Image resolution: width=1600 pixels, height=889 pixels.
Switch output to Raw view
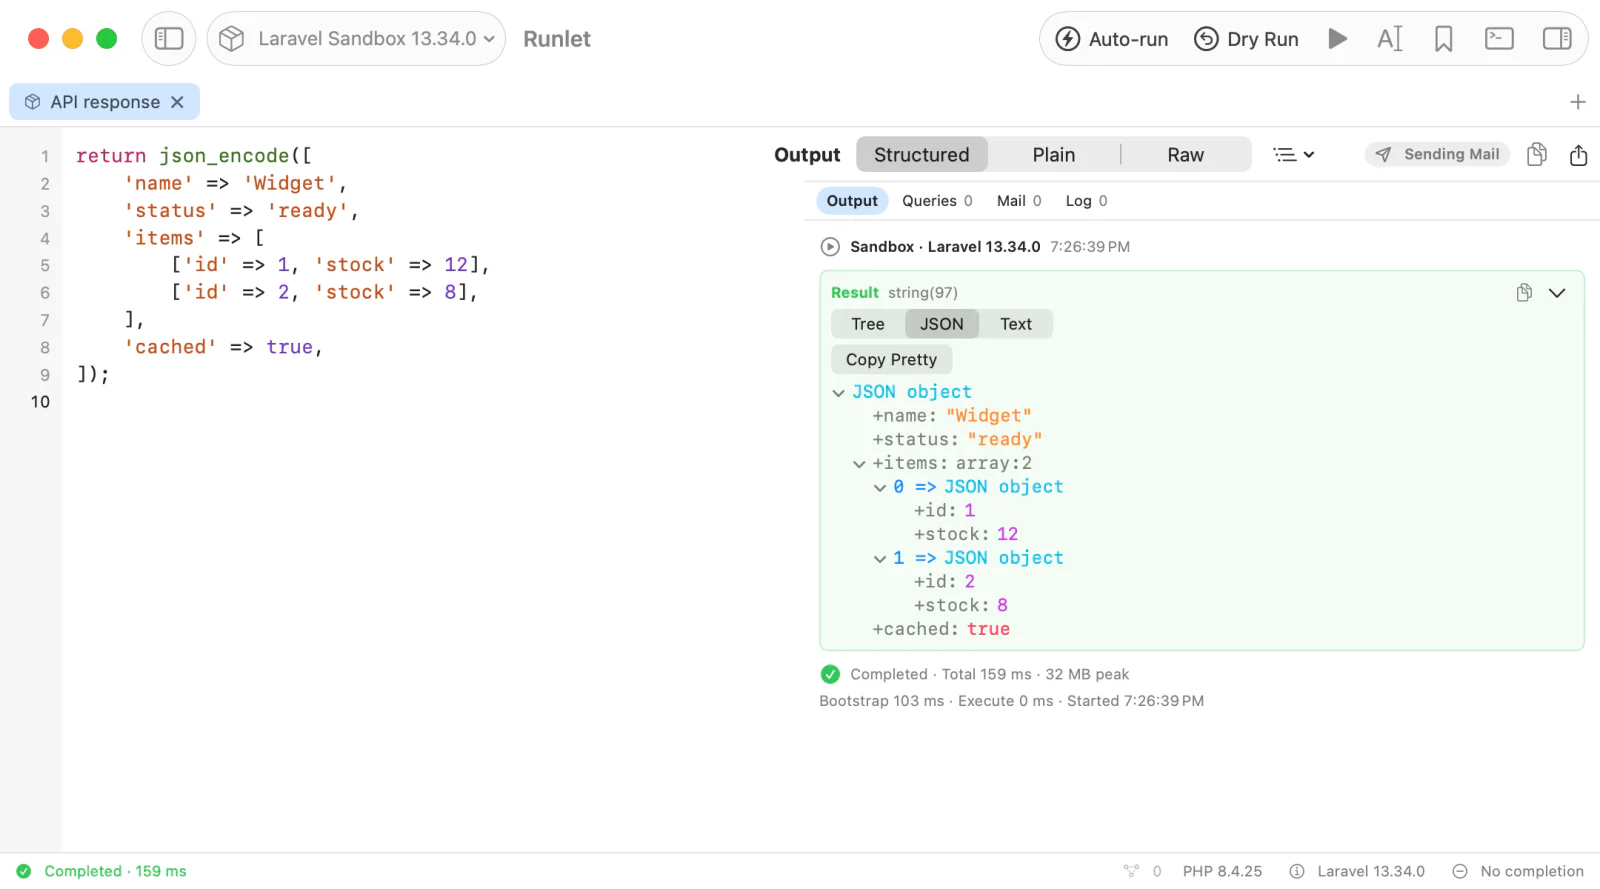tap(1186, 155)
